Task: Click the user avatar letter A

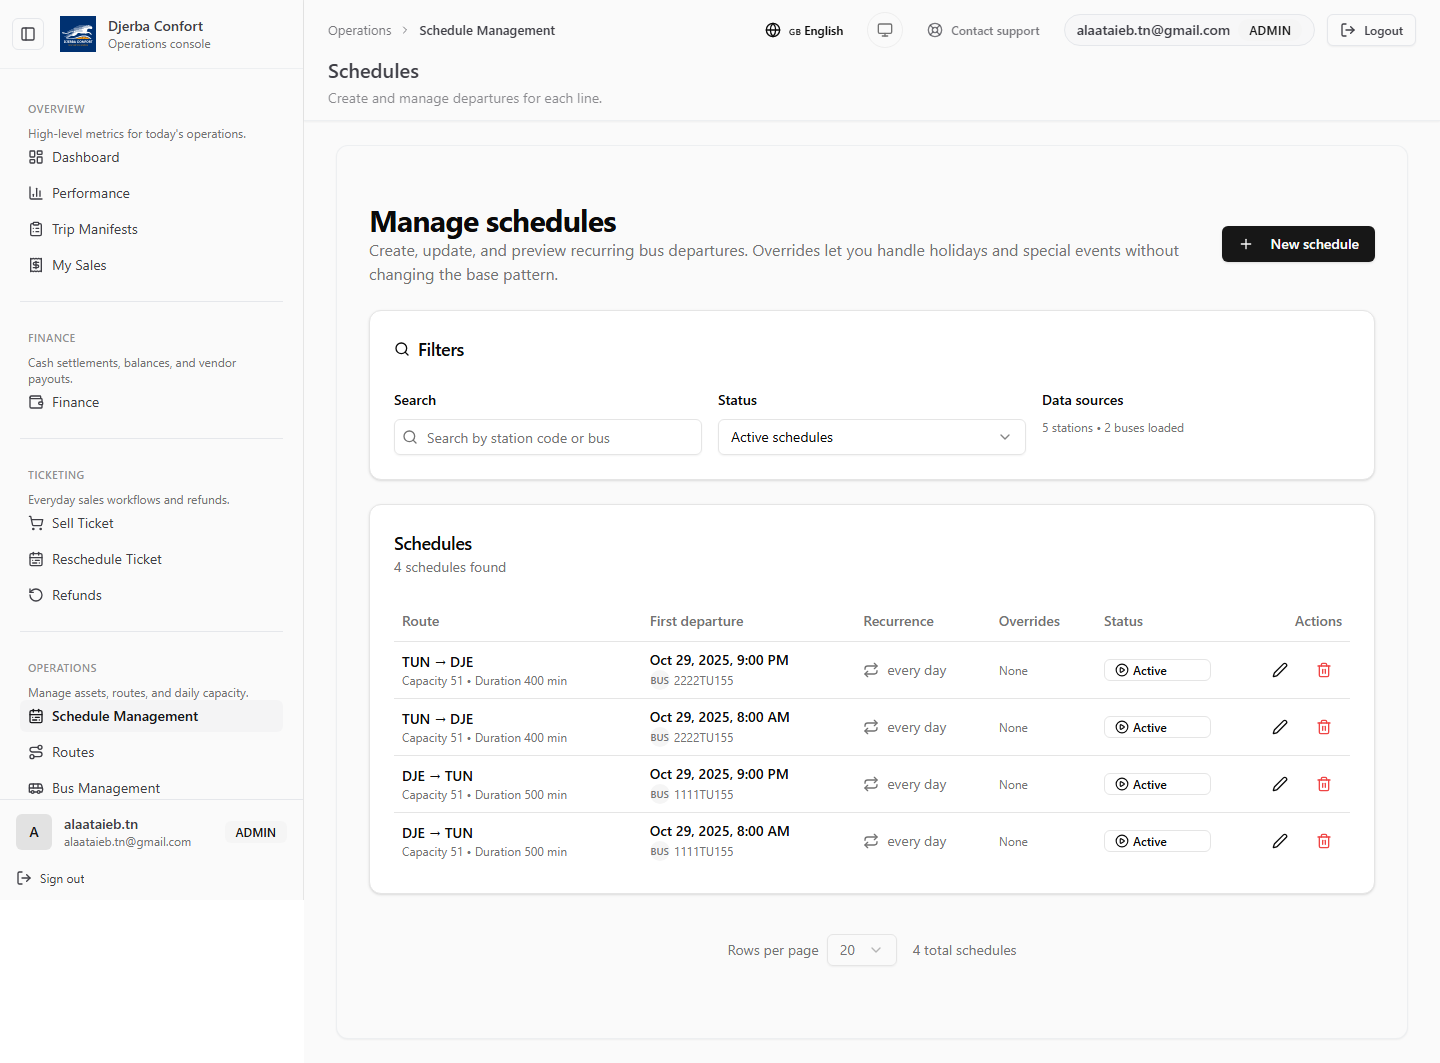Action: (x=34, y=832)
